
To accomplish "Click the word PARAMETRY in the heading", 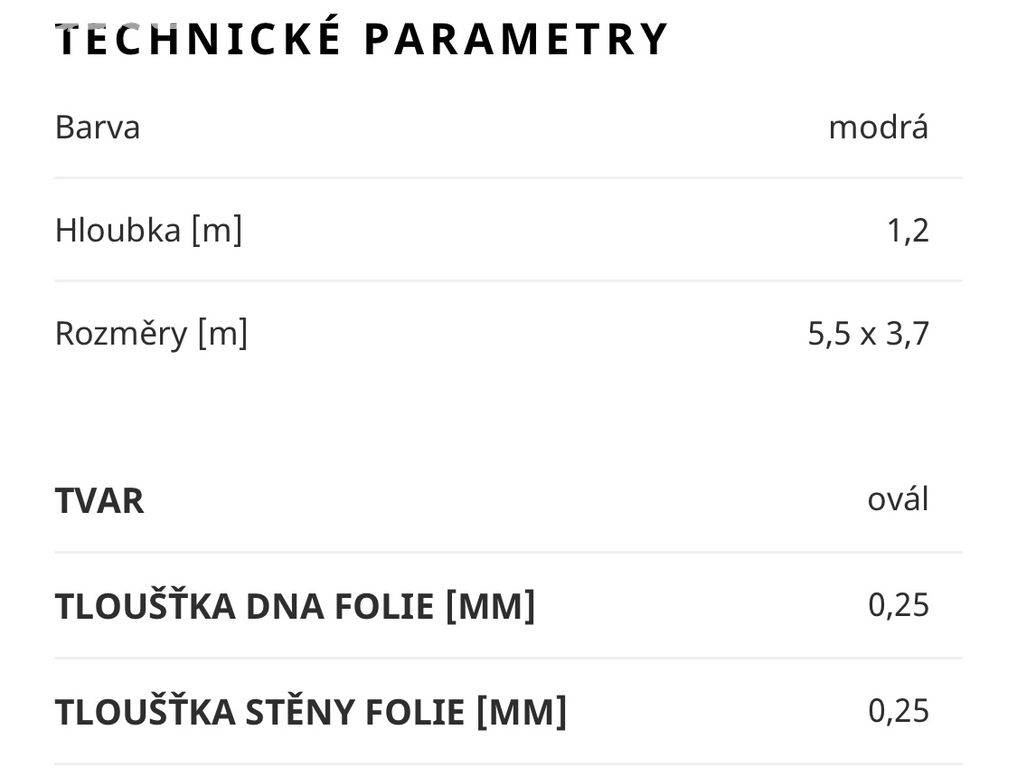I will (516, 40).
